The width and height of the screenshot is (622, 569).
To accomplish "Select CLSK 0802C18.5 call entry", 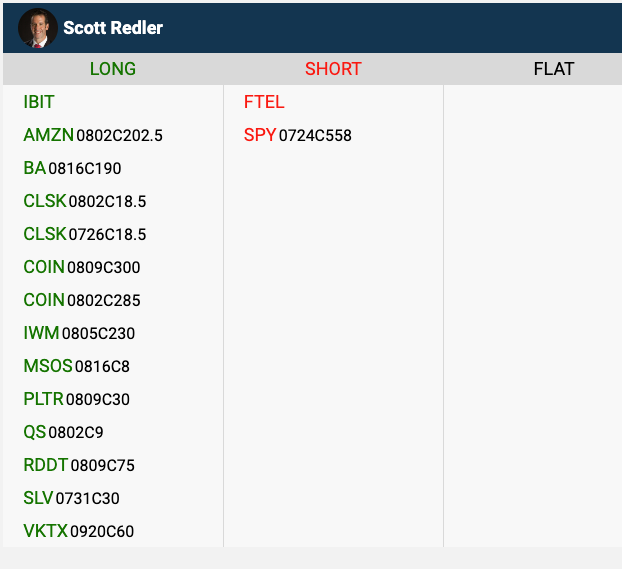I will (84, 201).
